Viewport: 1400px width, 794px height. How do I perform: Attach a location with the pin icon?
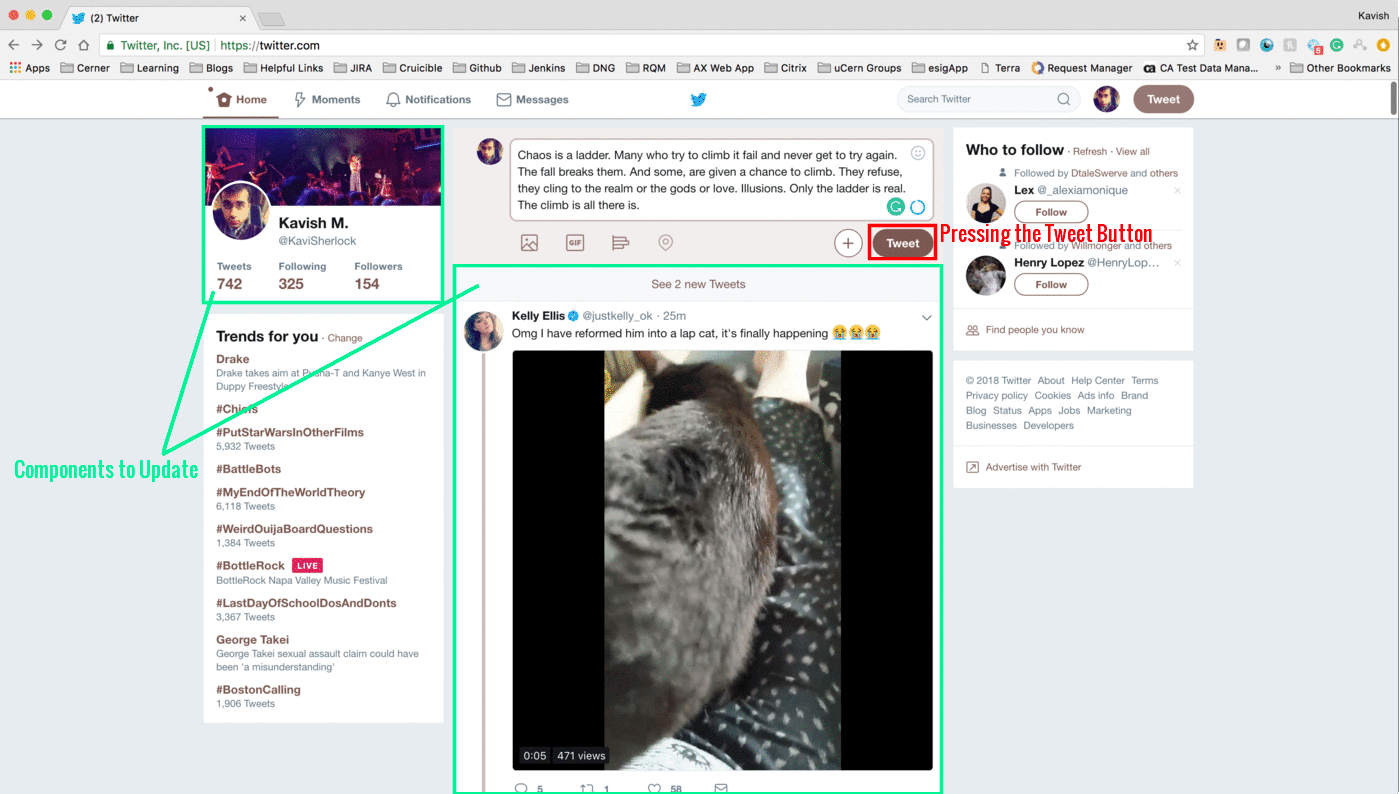click(665, 243)
